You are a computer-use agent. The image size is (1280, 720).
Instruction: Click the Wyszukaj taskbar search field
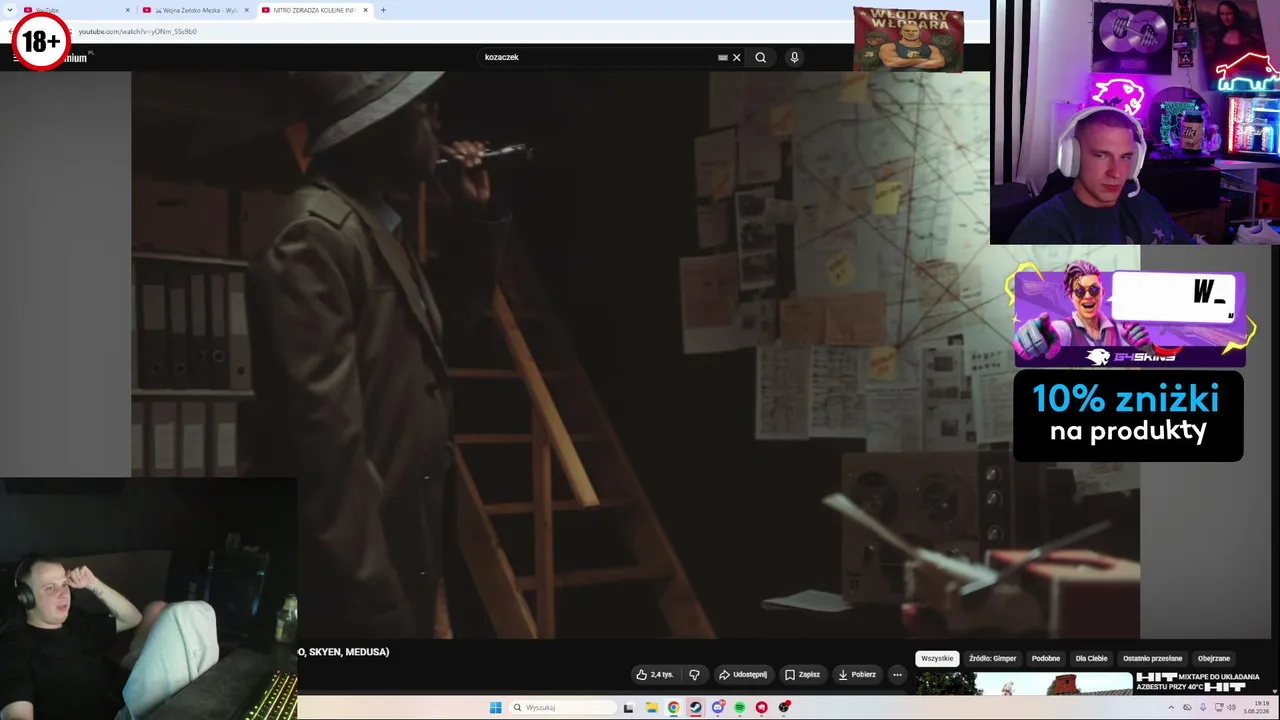561,708
